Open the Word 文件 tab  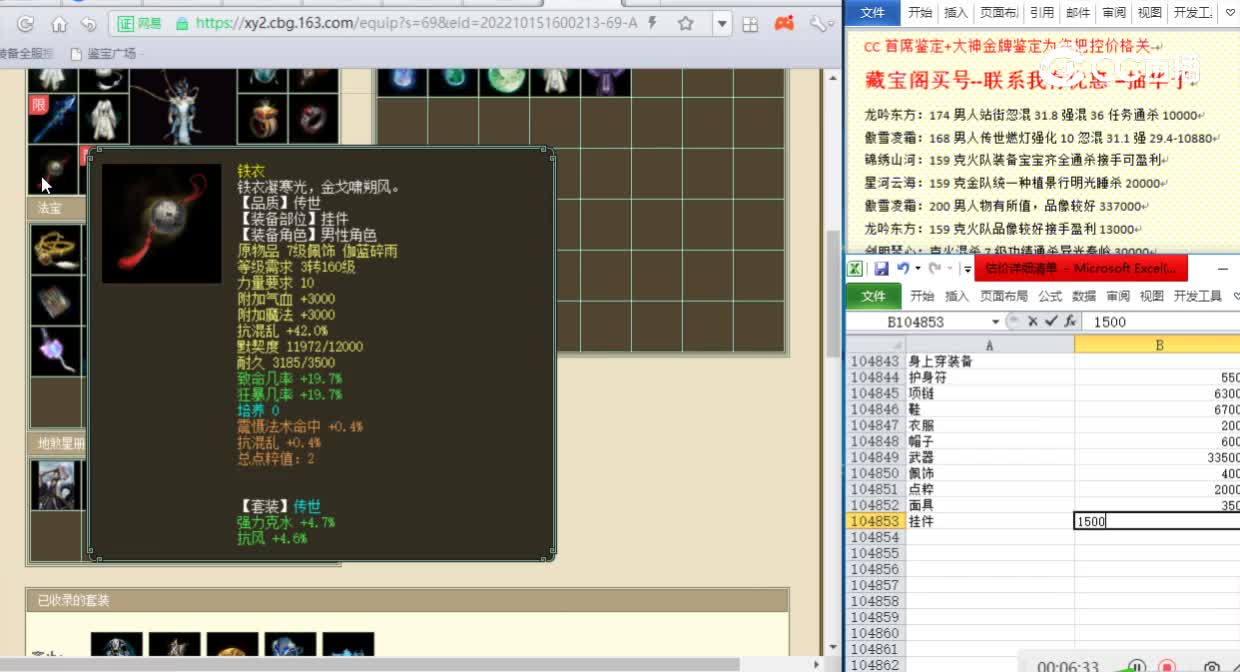click(874, 12)
